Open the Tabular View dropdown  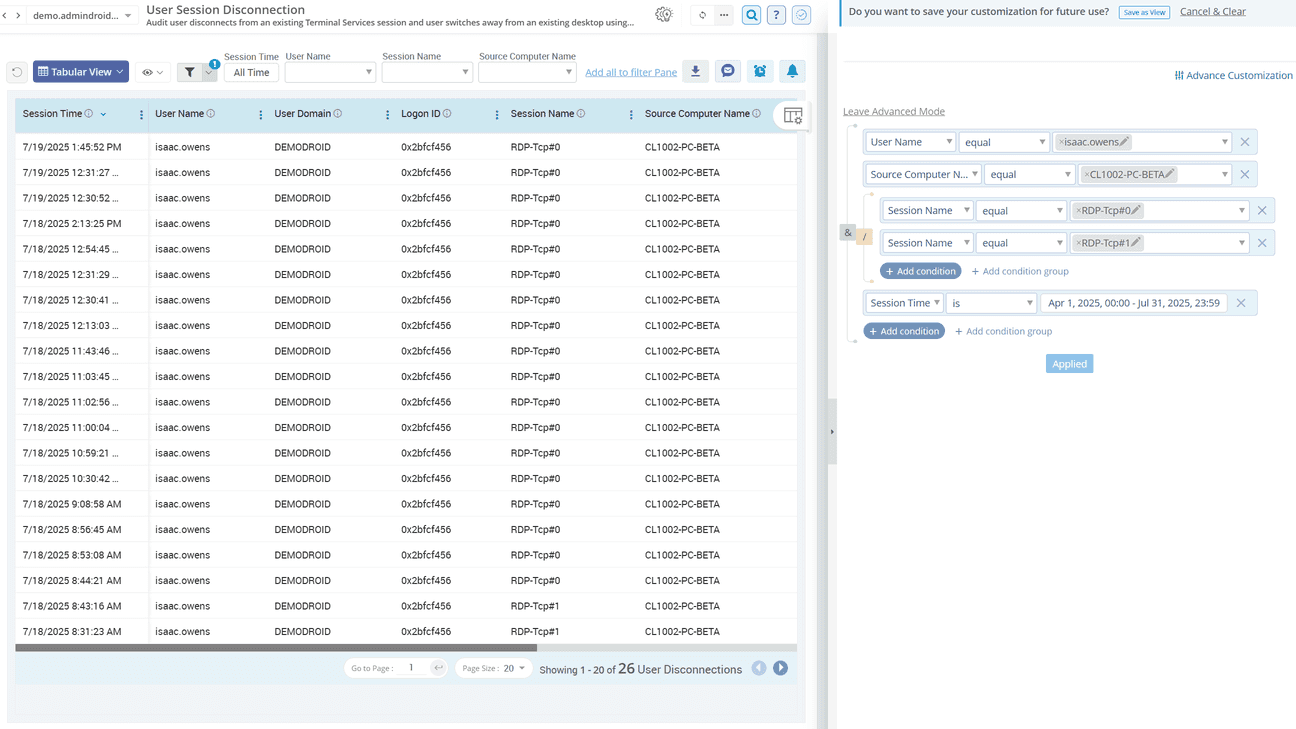point(80,72)
